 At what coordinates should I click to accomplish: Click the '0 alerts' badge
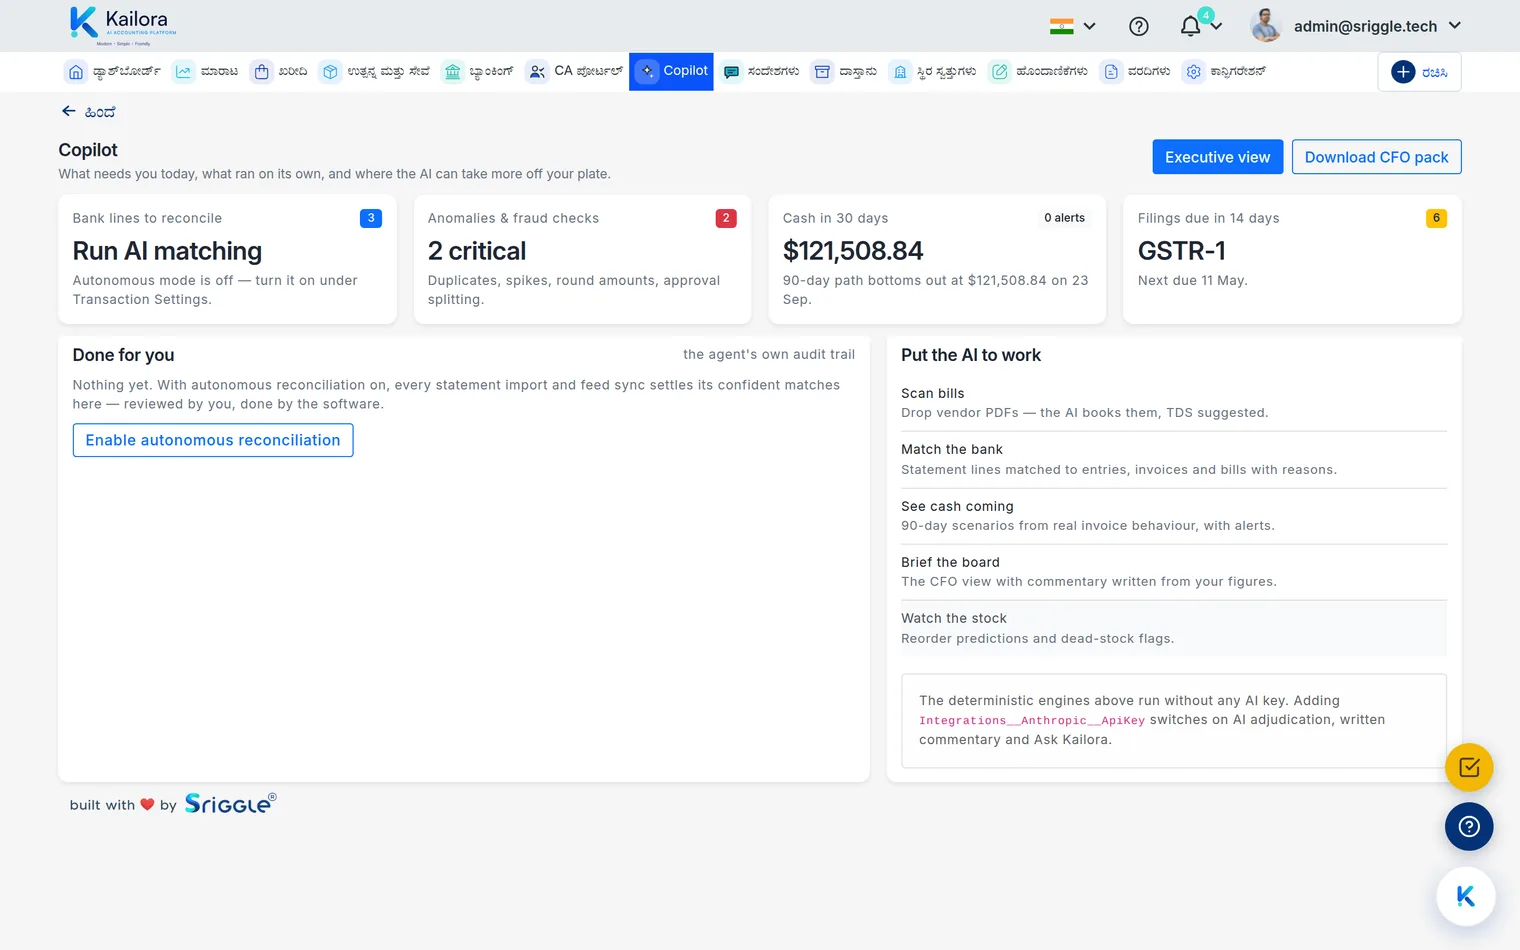pos(1064,218)
